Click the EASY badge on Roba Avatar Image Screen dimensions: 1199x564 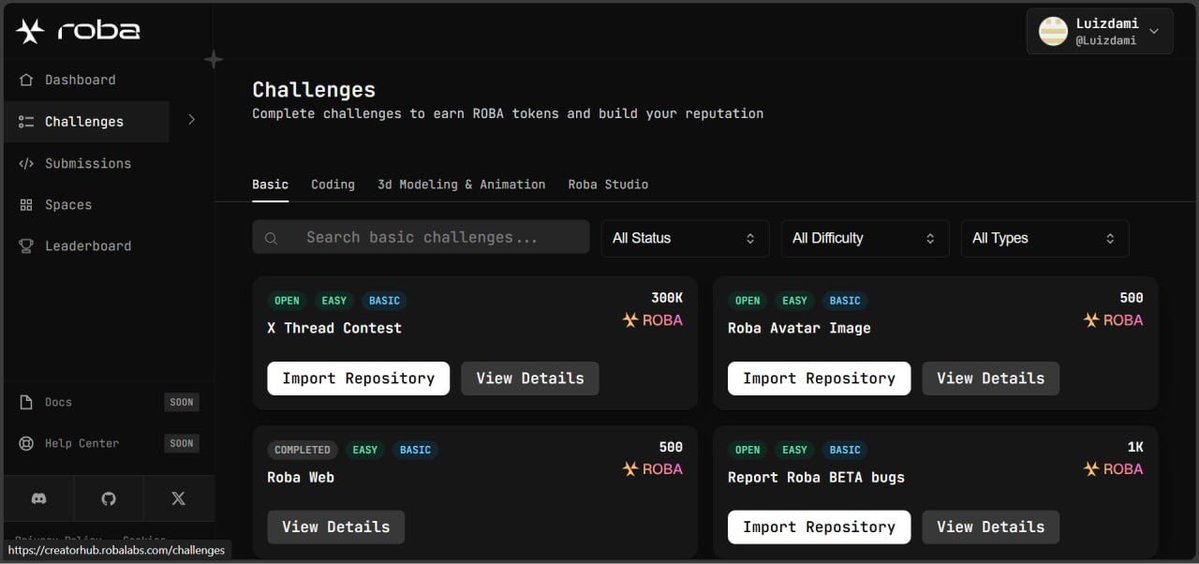[x=794, y=300]
